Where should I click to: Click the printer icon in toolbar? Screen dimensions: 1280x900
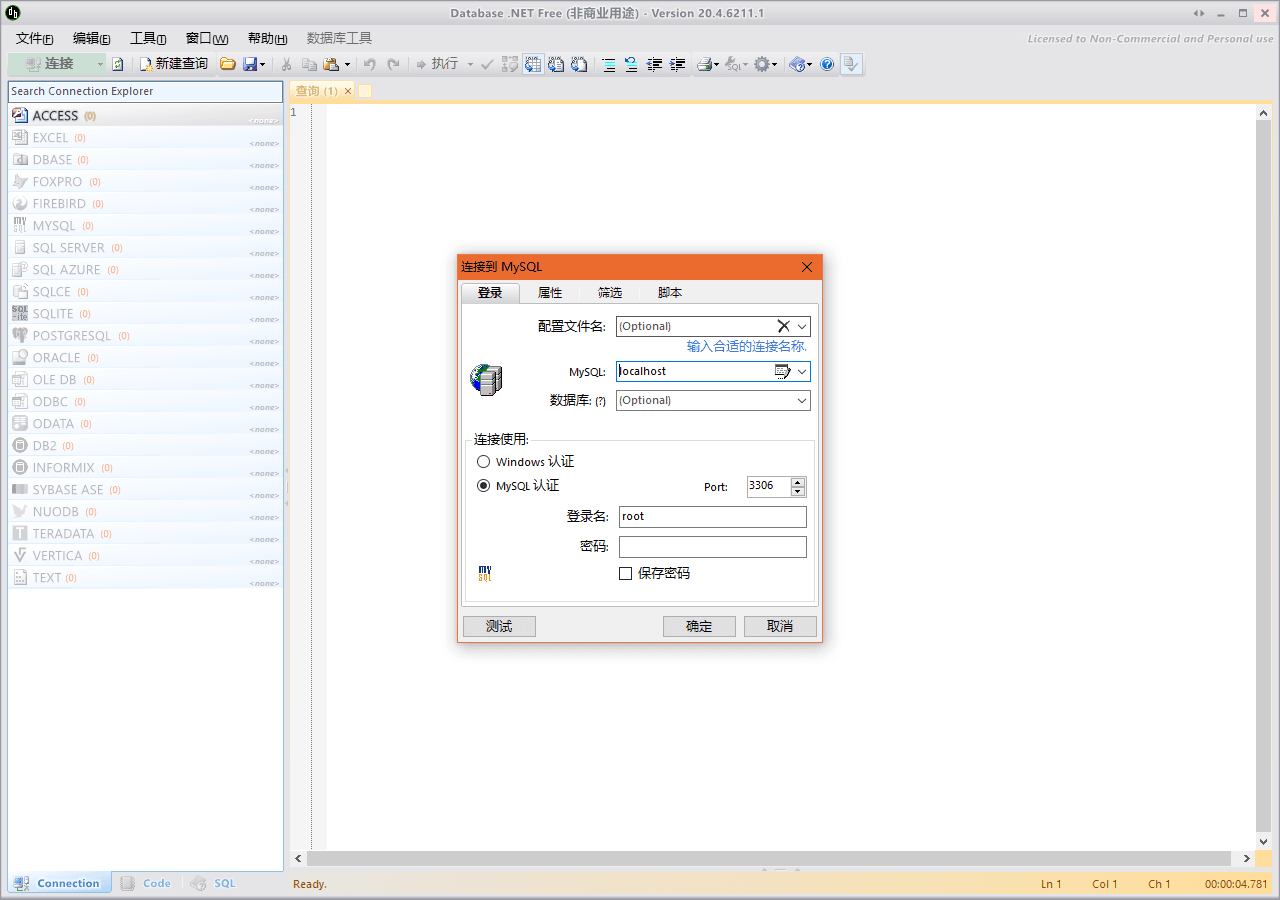tap(704, 64)
